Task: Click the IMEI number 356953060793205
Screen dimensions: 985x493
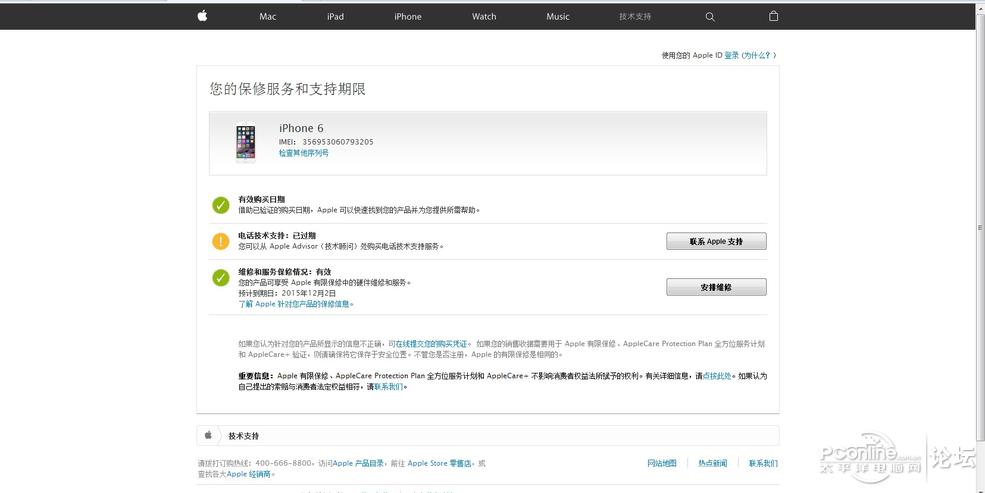Action: coord(338,142)
